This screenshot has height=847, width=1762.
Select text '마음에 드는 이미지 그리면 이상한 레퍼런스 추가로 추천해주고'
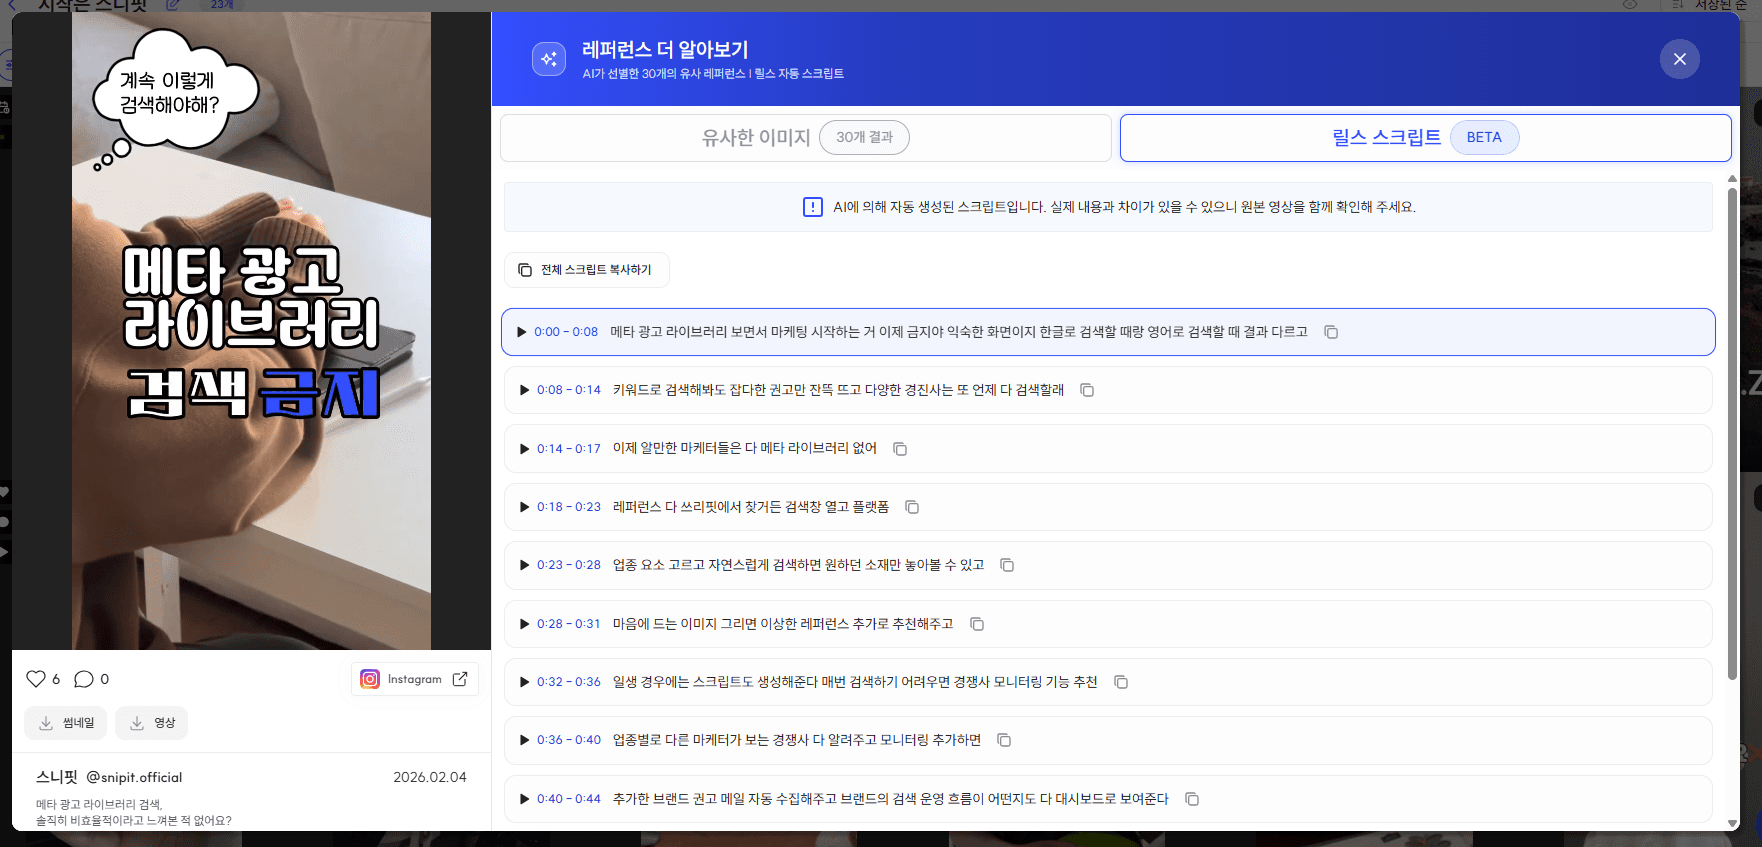click(783, 624)
